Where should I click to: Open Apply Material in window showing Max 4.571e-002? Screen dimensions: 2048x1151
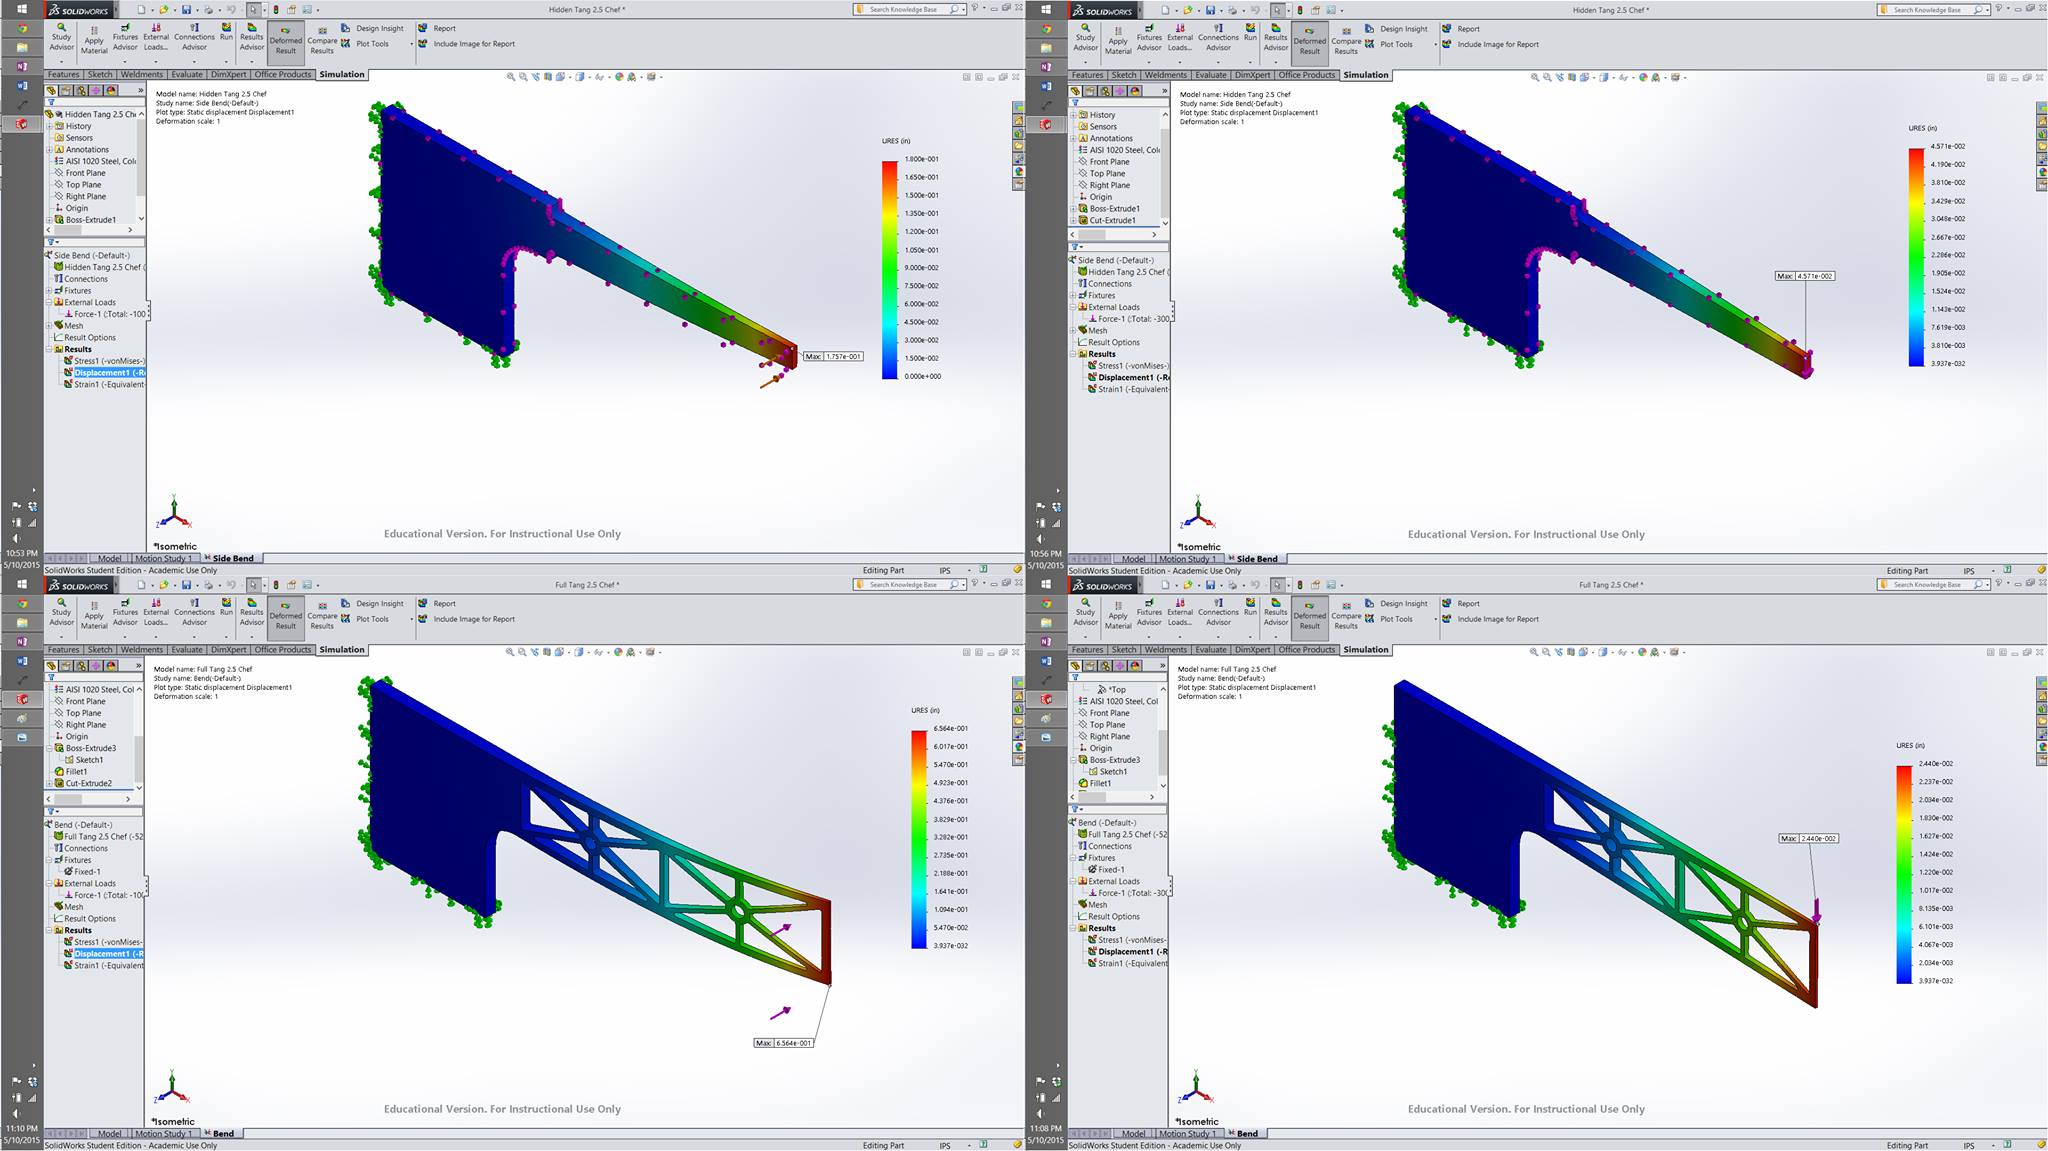coord(1118,40)
